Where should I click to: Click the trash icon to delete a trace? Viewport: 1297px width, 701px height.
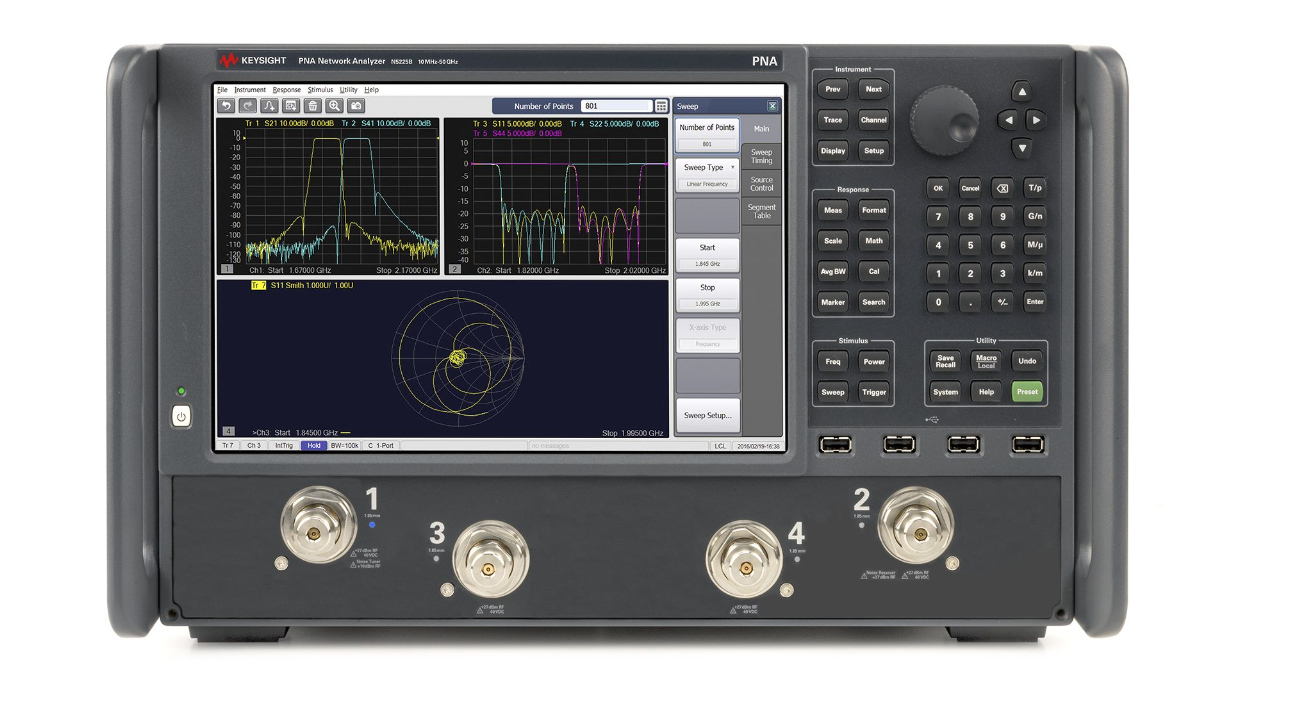pos(313,104)
